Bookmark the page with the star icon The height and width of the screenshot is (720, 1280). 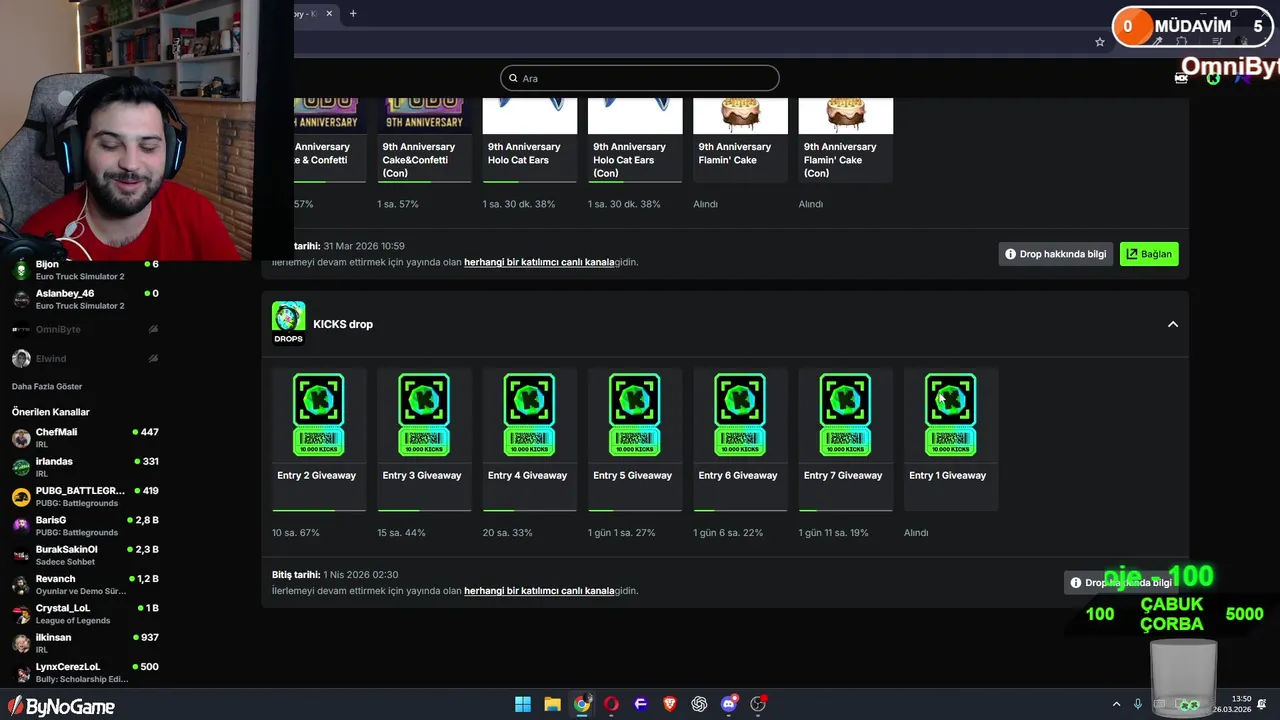(x=1100, y=42)
